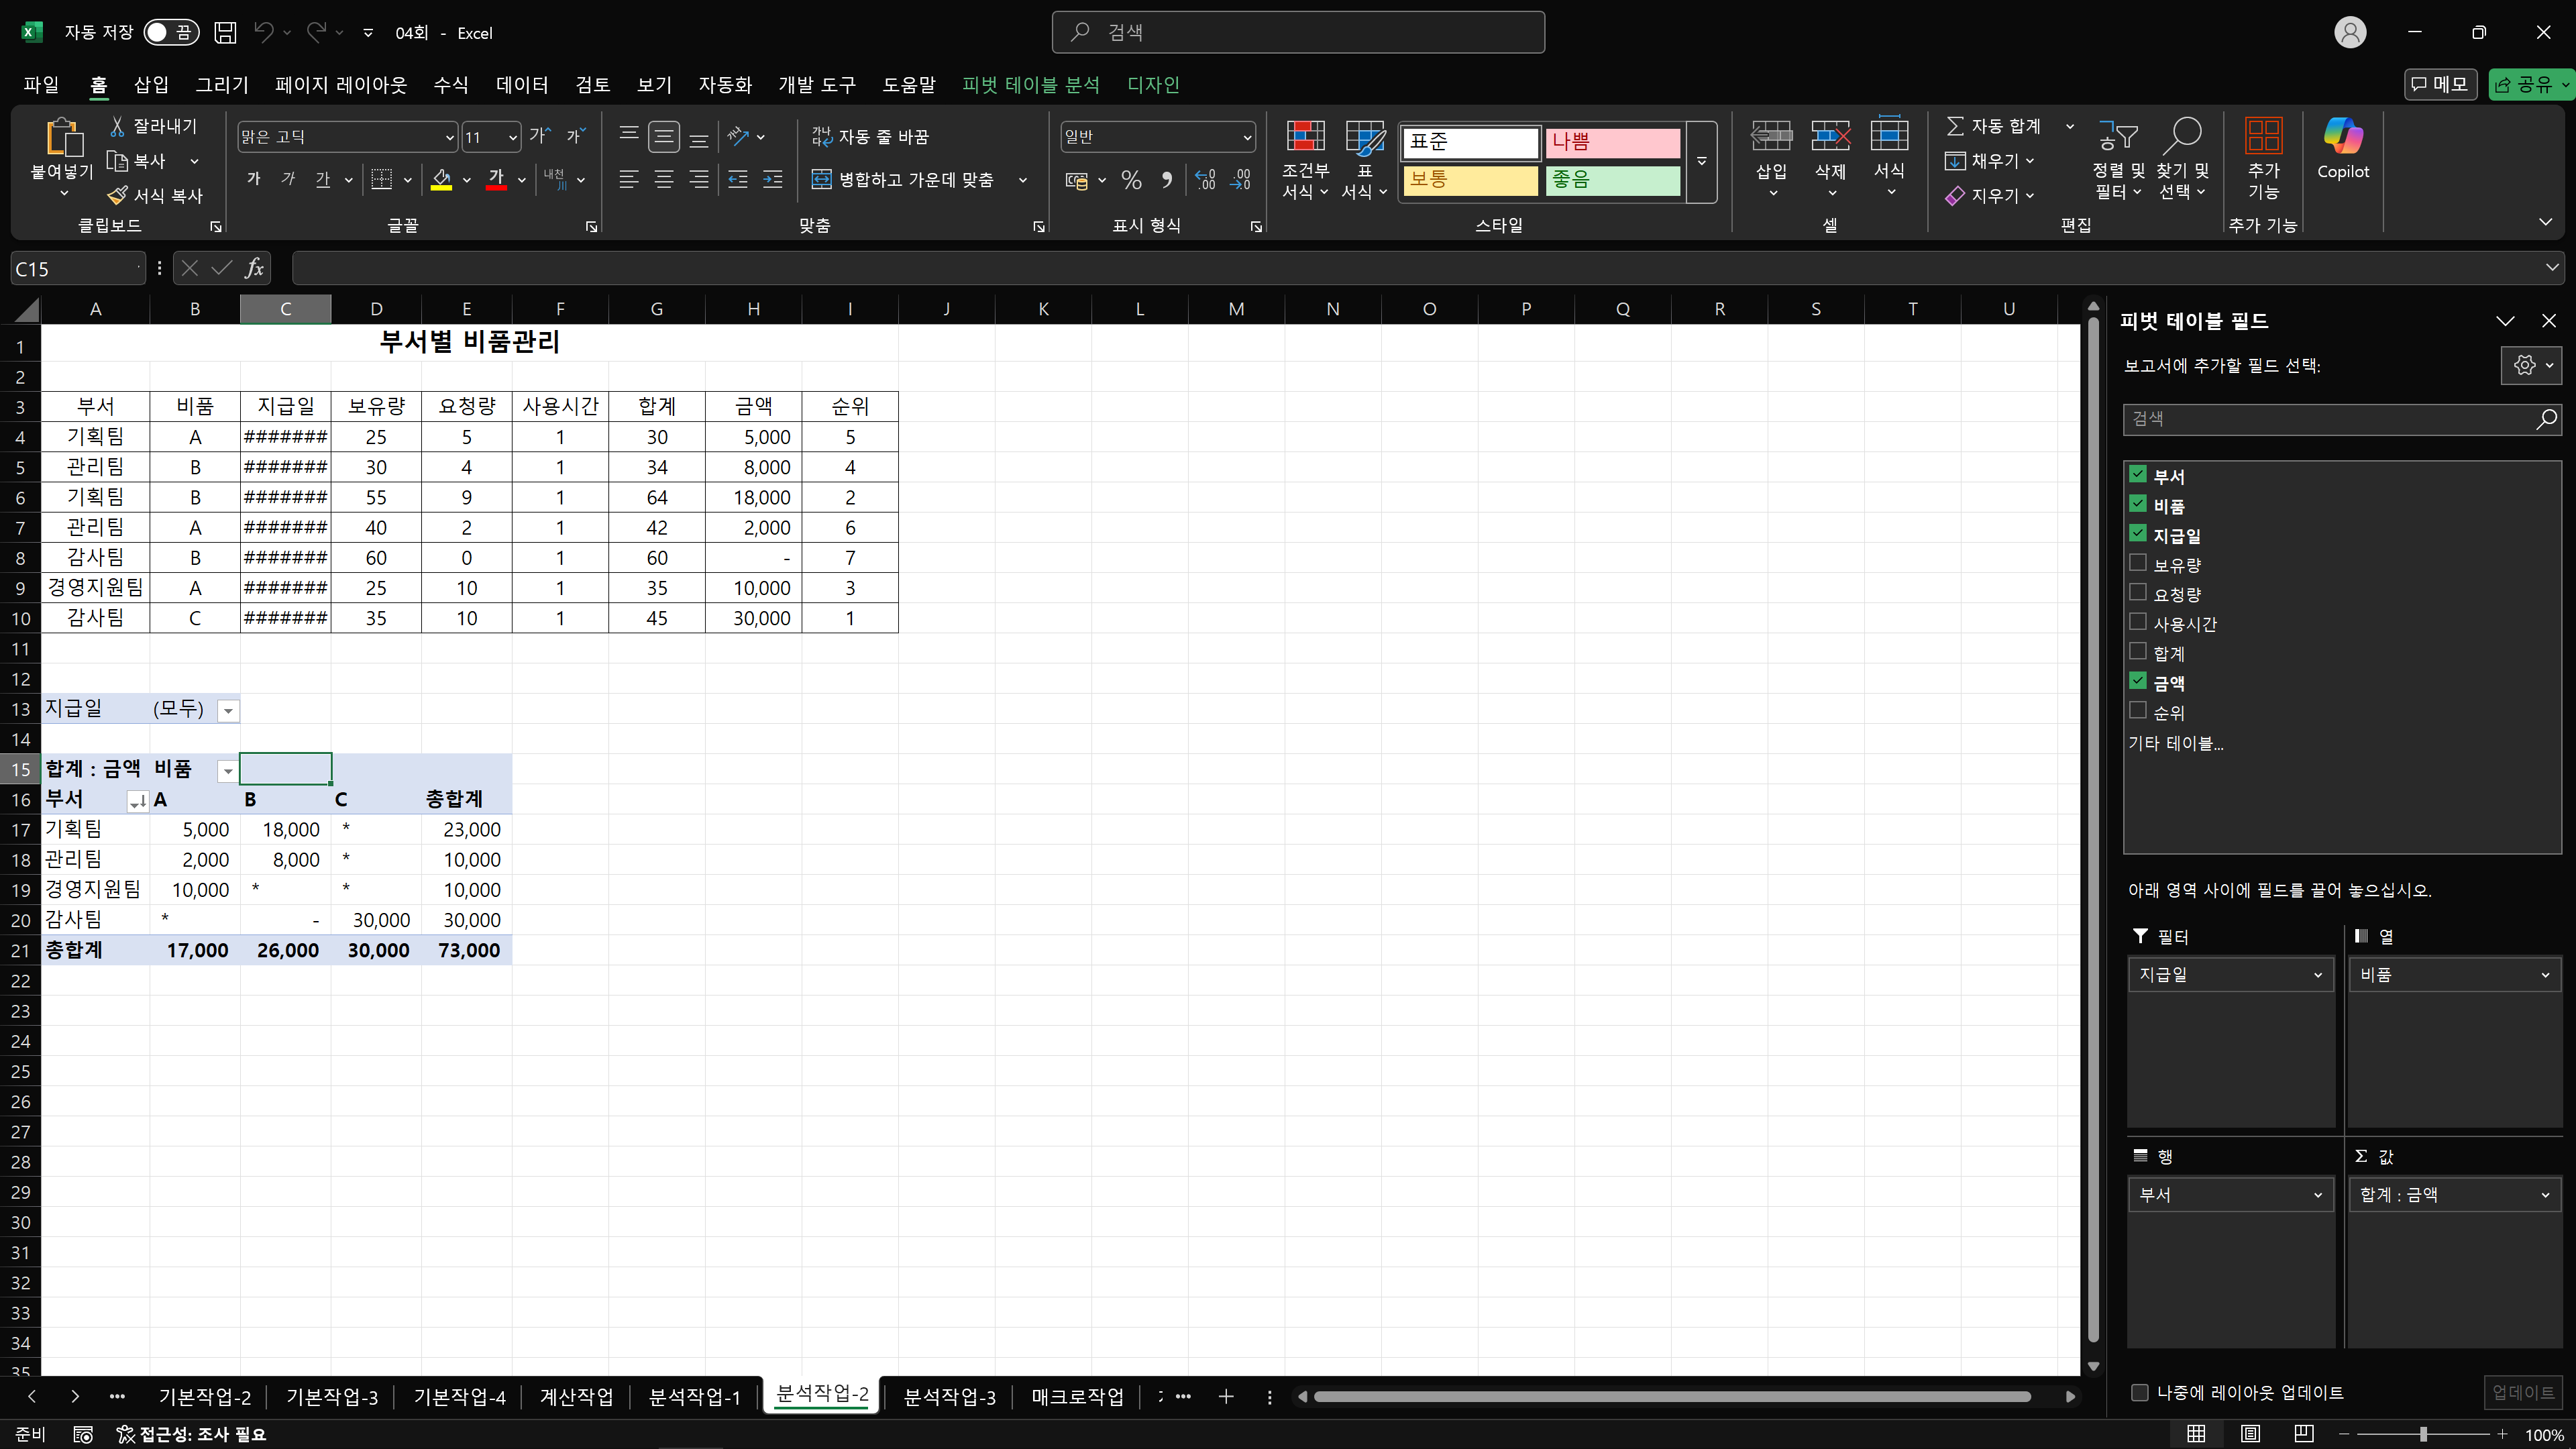Switch to Page Layout view icon
The height and width of the screenshot is (1449, 2576).
coord(2250,1434)
